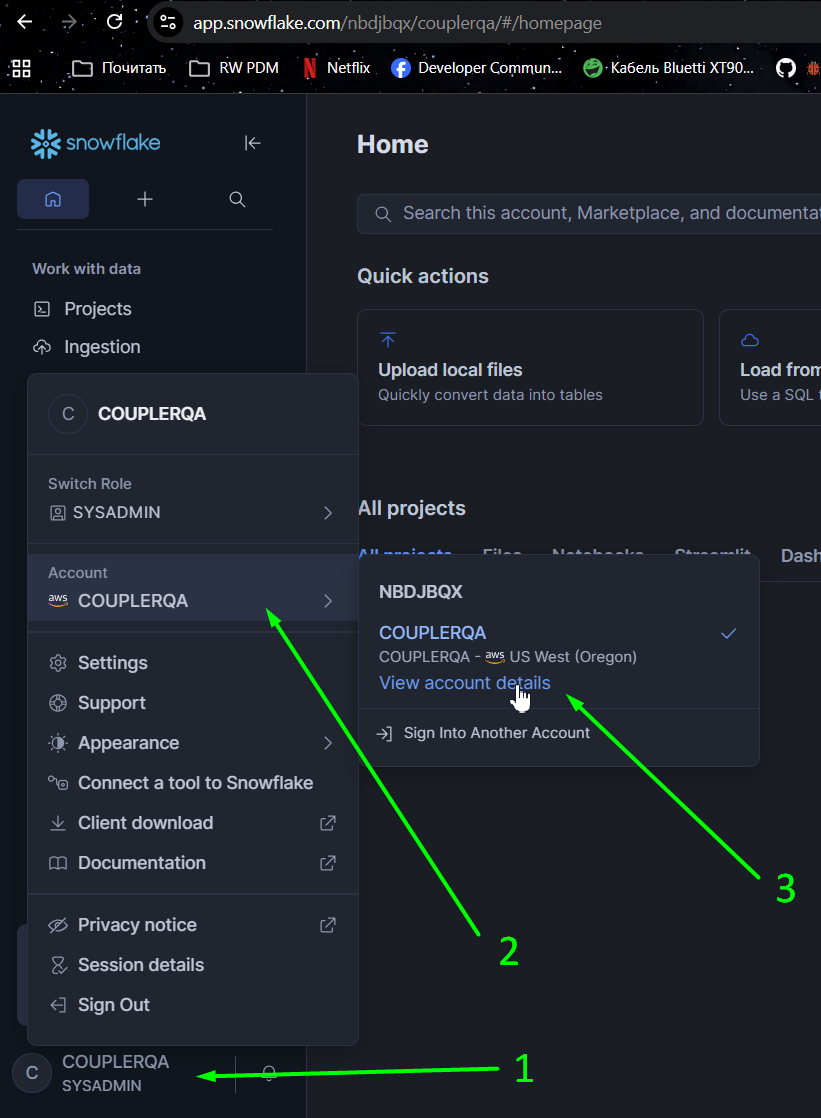Open the Netflix bookmark
This screenshot has width=821, height=1118.
coord(337,68)
